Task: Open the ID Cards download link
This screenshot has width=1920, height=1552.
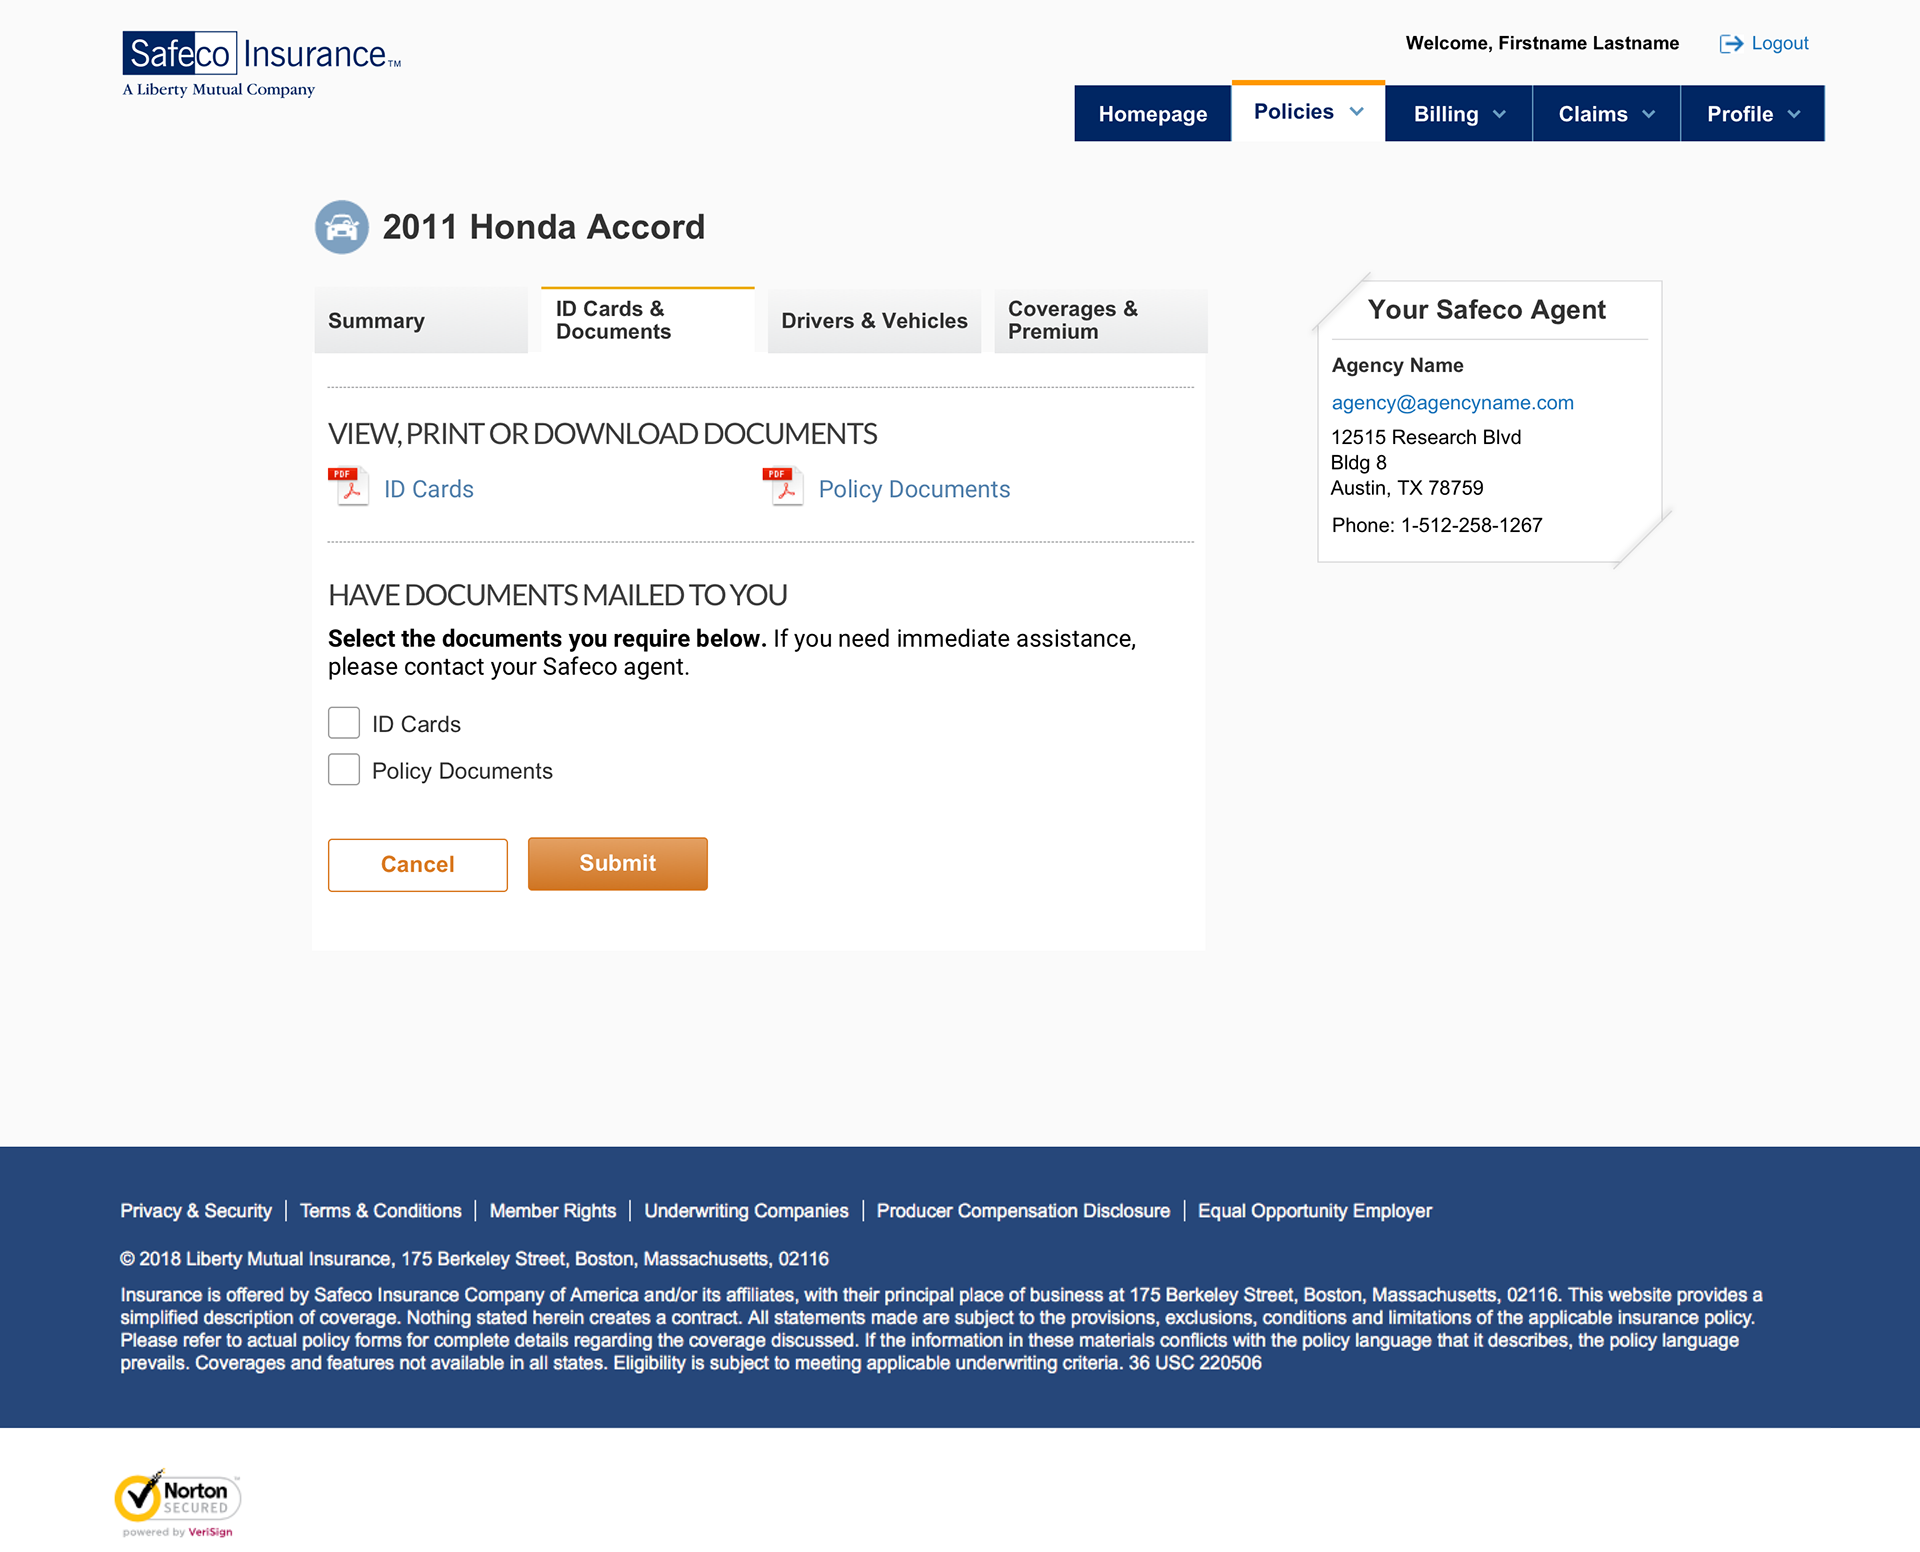Action: pos(429,489)
